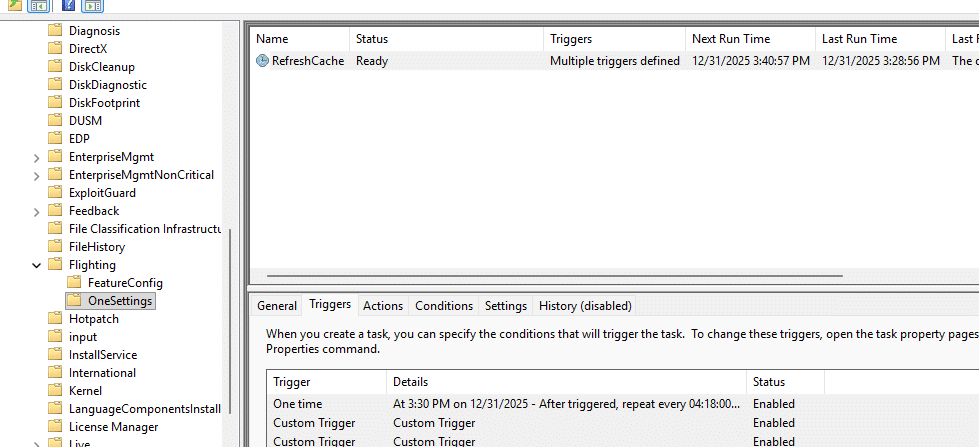979x447 pixels.
Task: Click the task list horizontal scrollbar
Action: pos(555,276)
